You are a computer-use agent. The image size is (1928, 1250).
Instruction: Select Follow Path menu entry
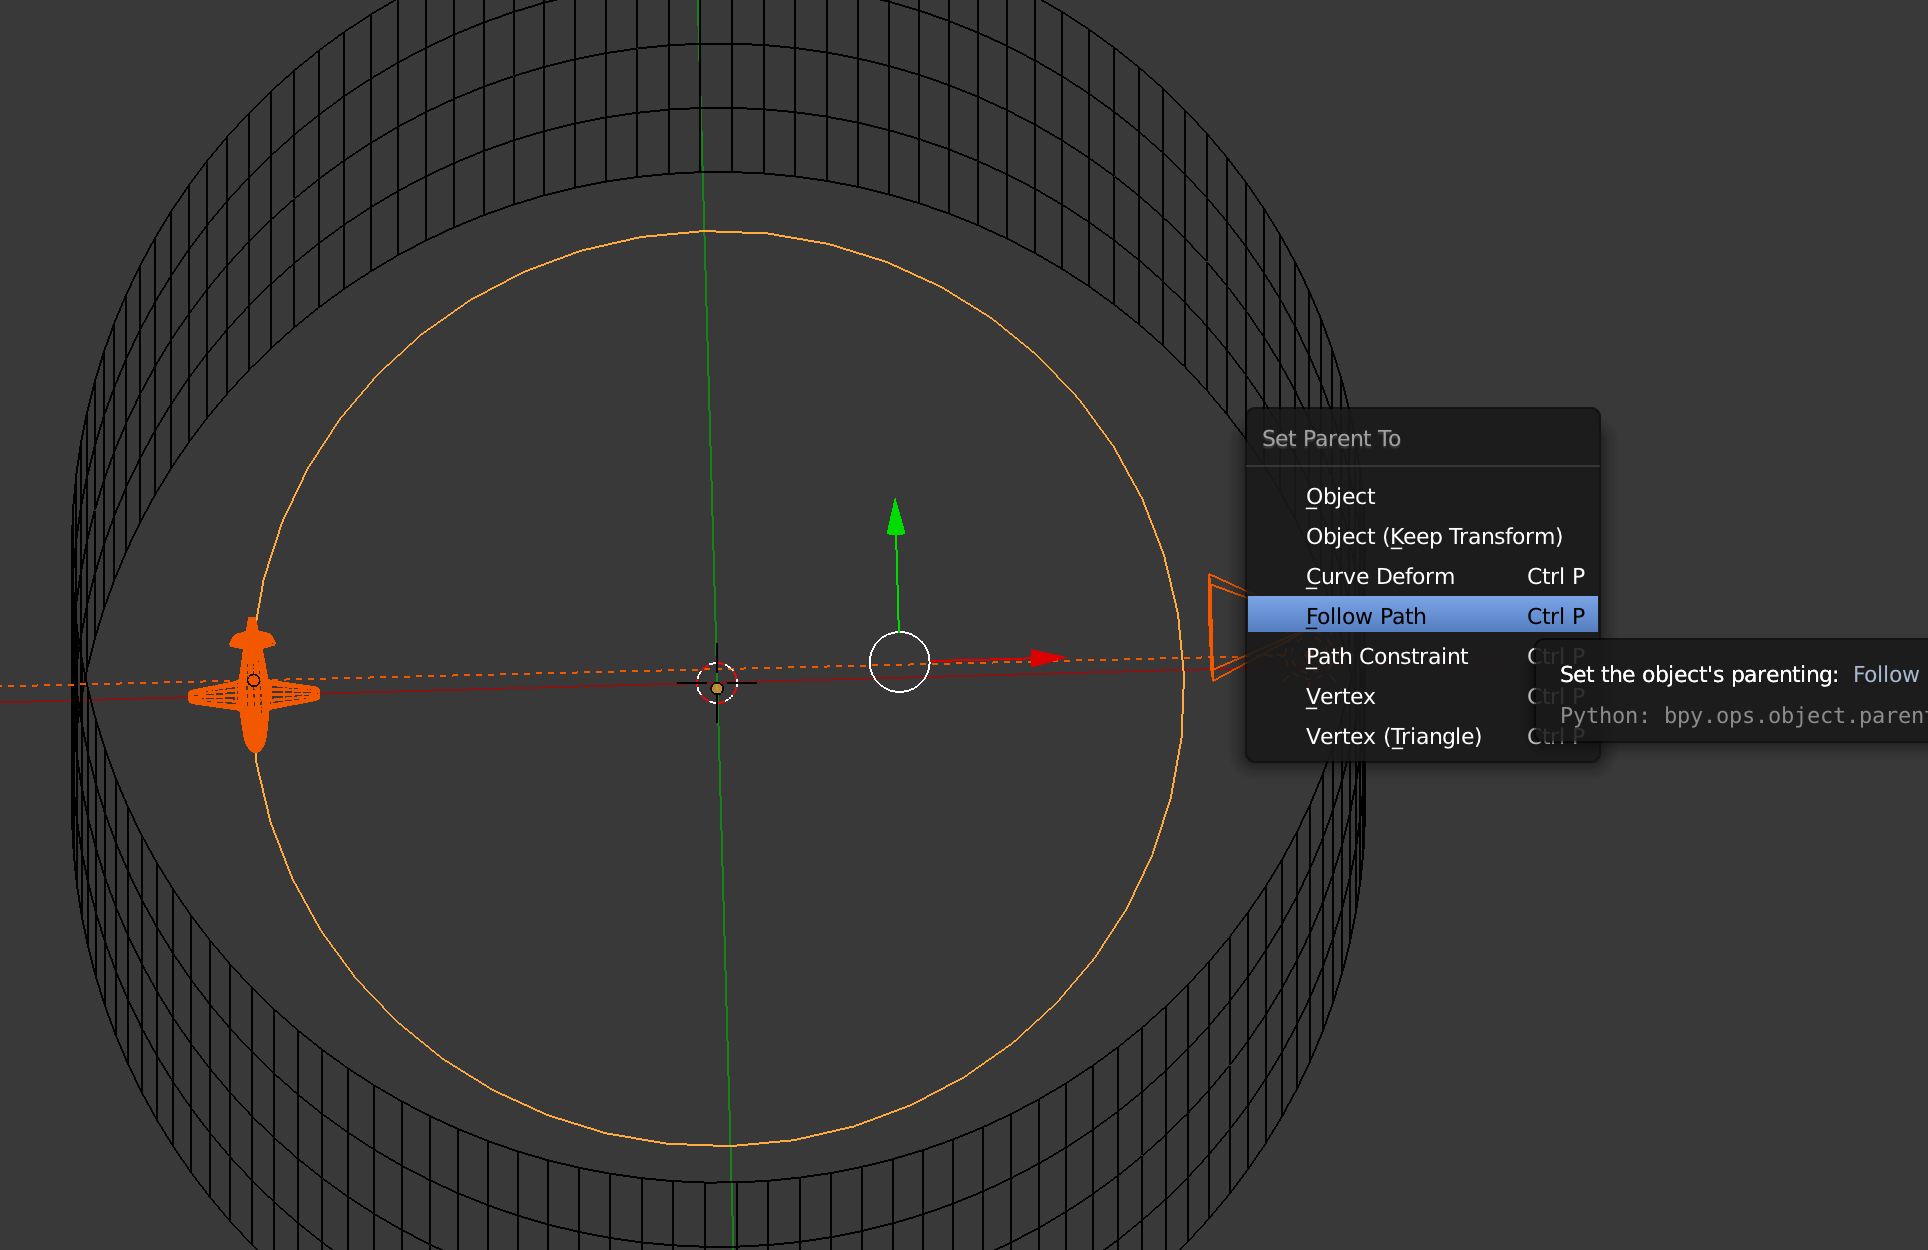click(x=1422, y=616)
